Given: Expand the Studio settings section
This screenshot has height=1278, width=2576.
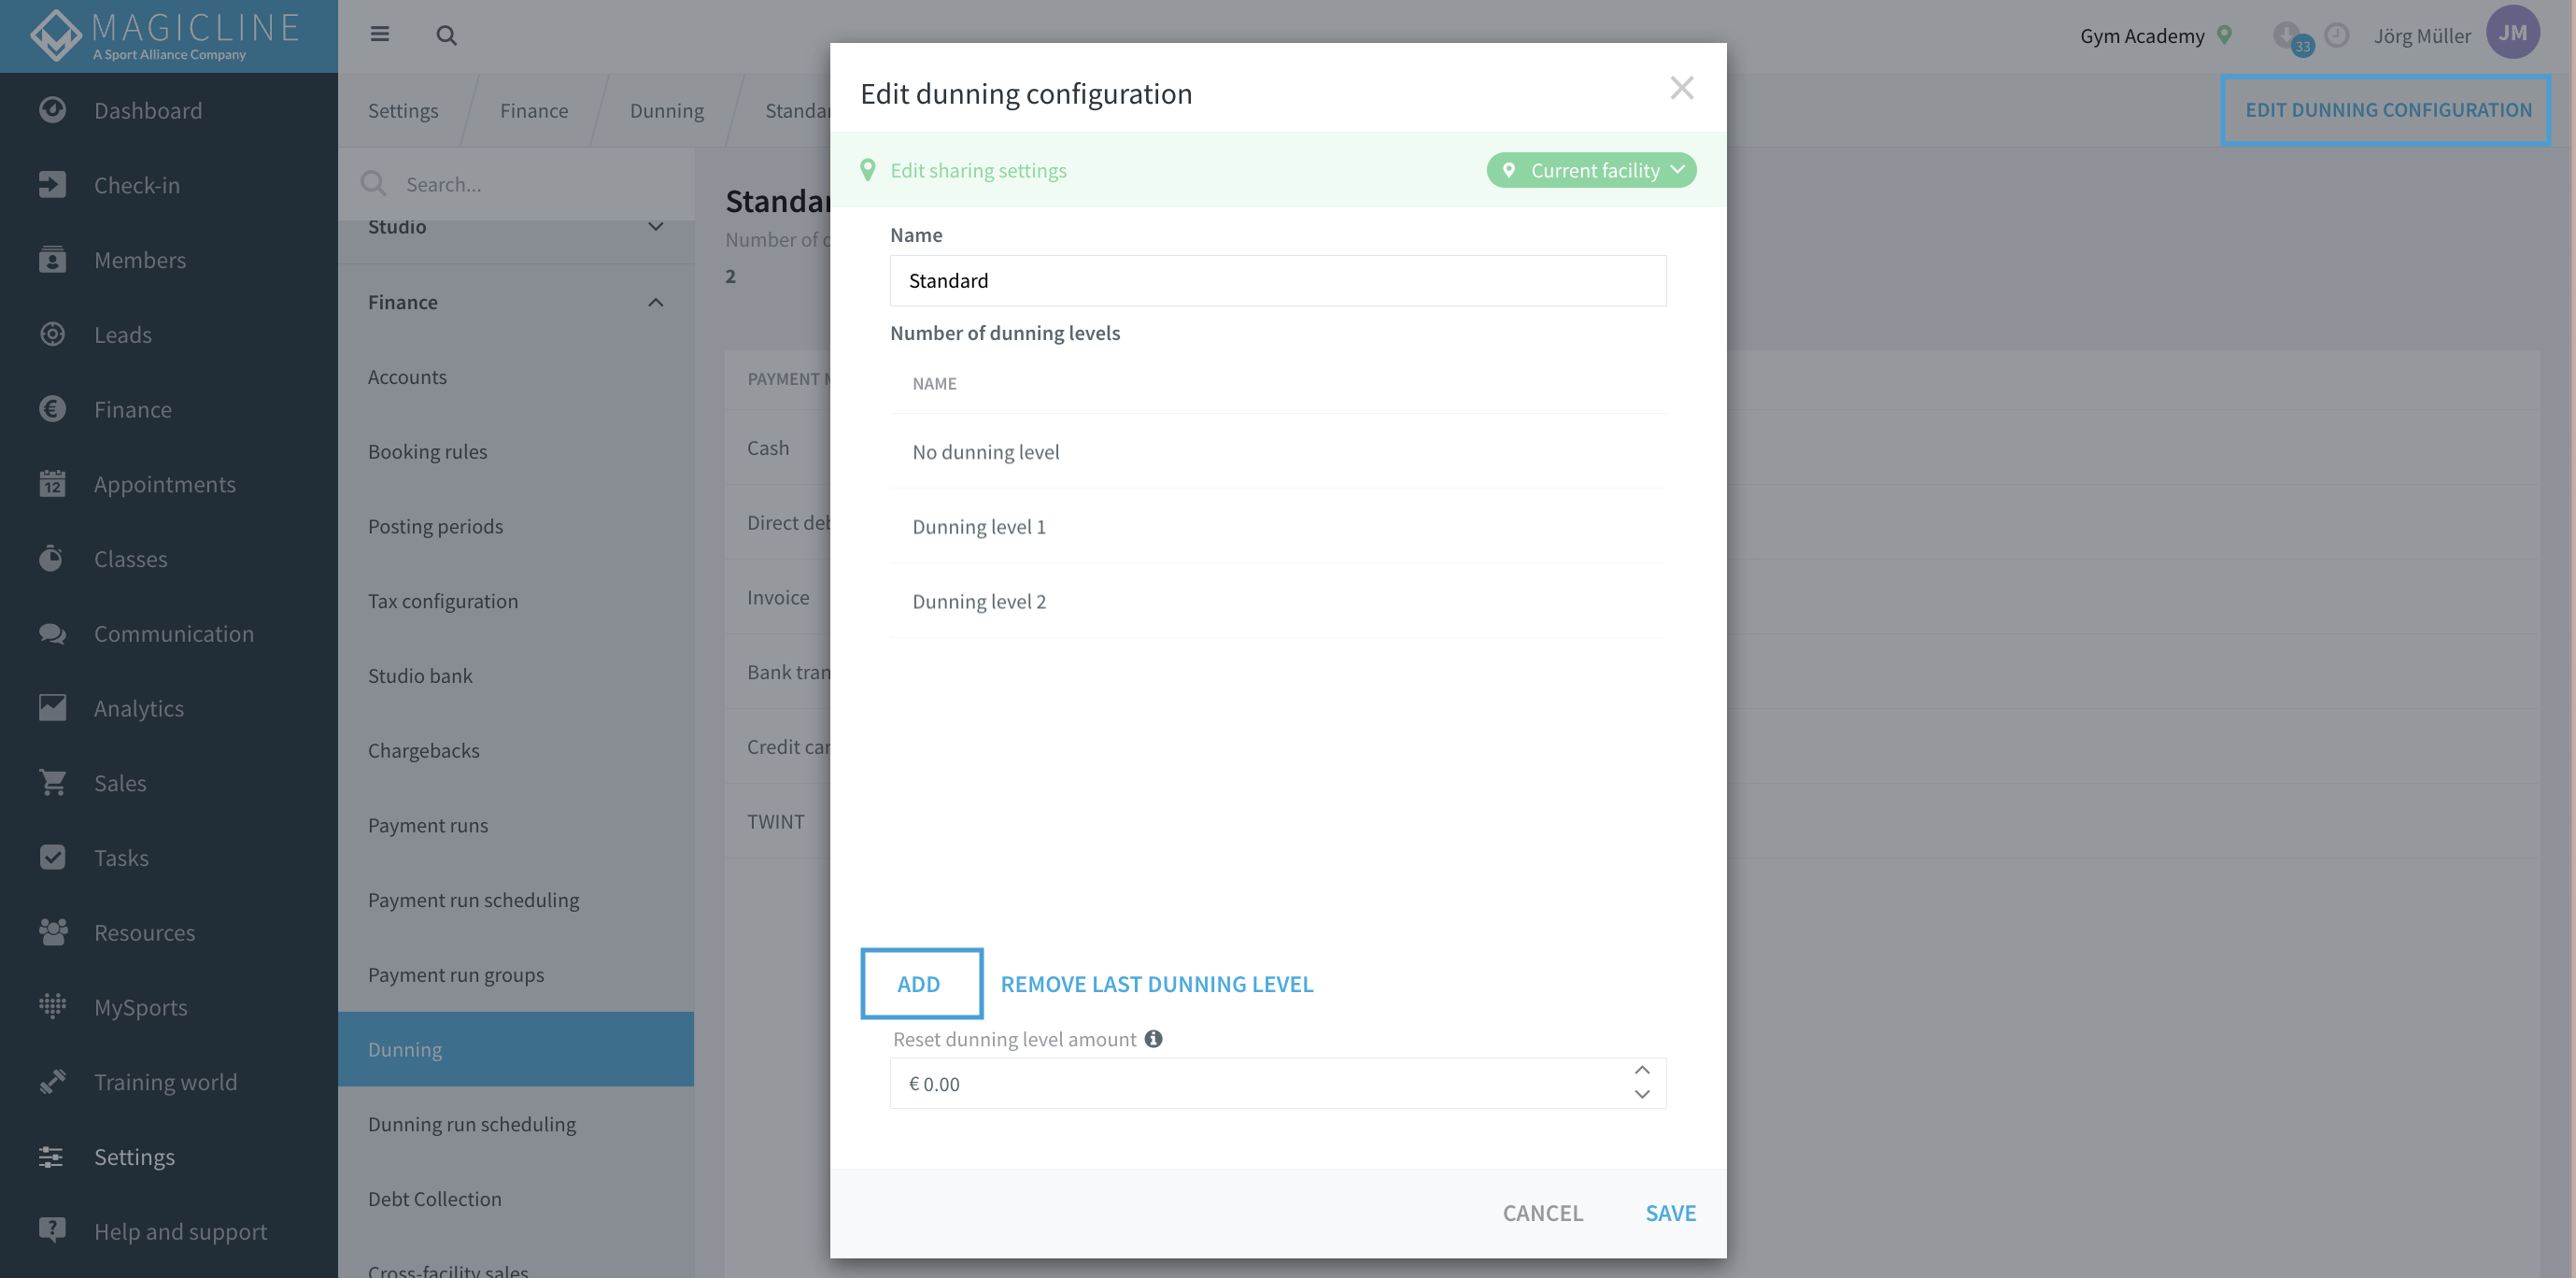Looking at the screenshot, I should coord(655,226).
